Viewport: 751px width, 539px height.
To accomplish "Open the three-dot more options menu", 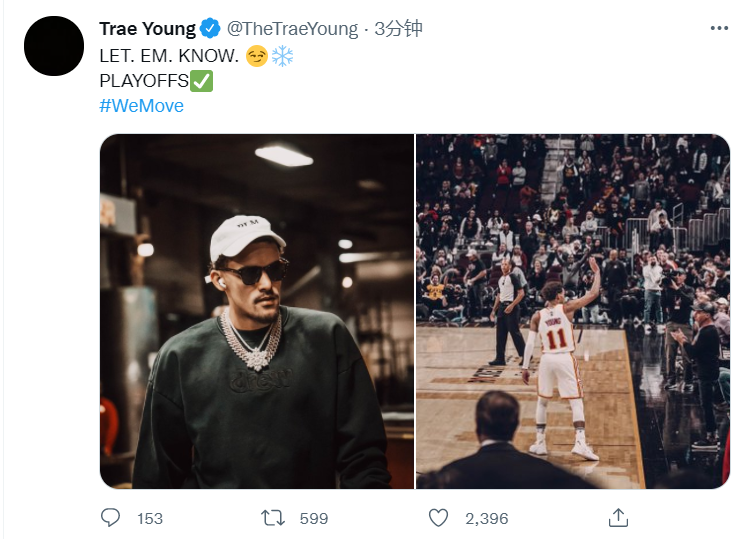I will coord(719,28).
